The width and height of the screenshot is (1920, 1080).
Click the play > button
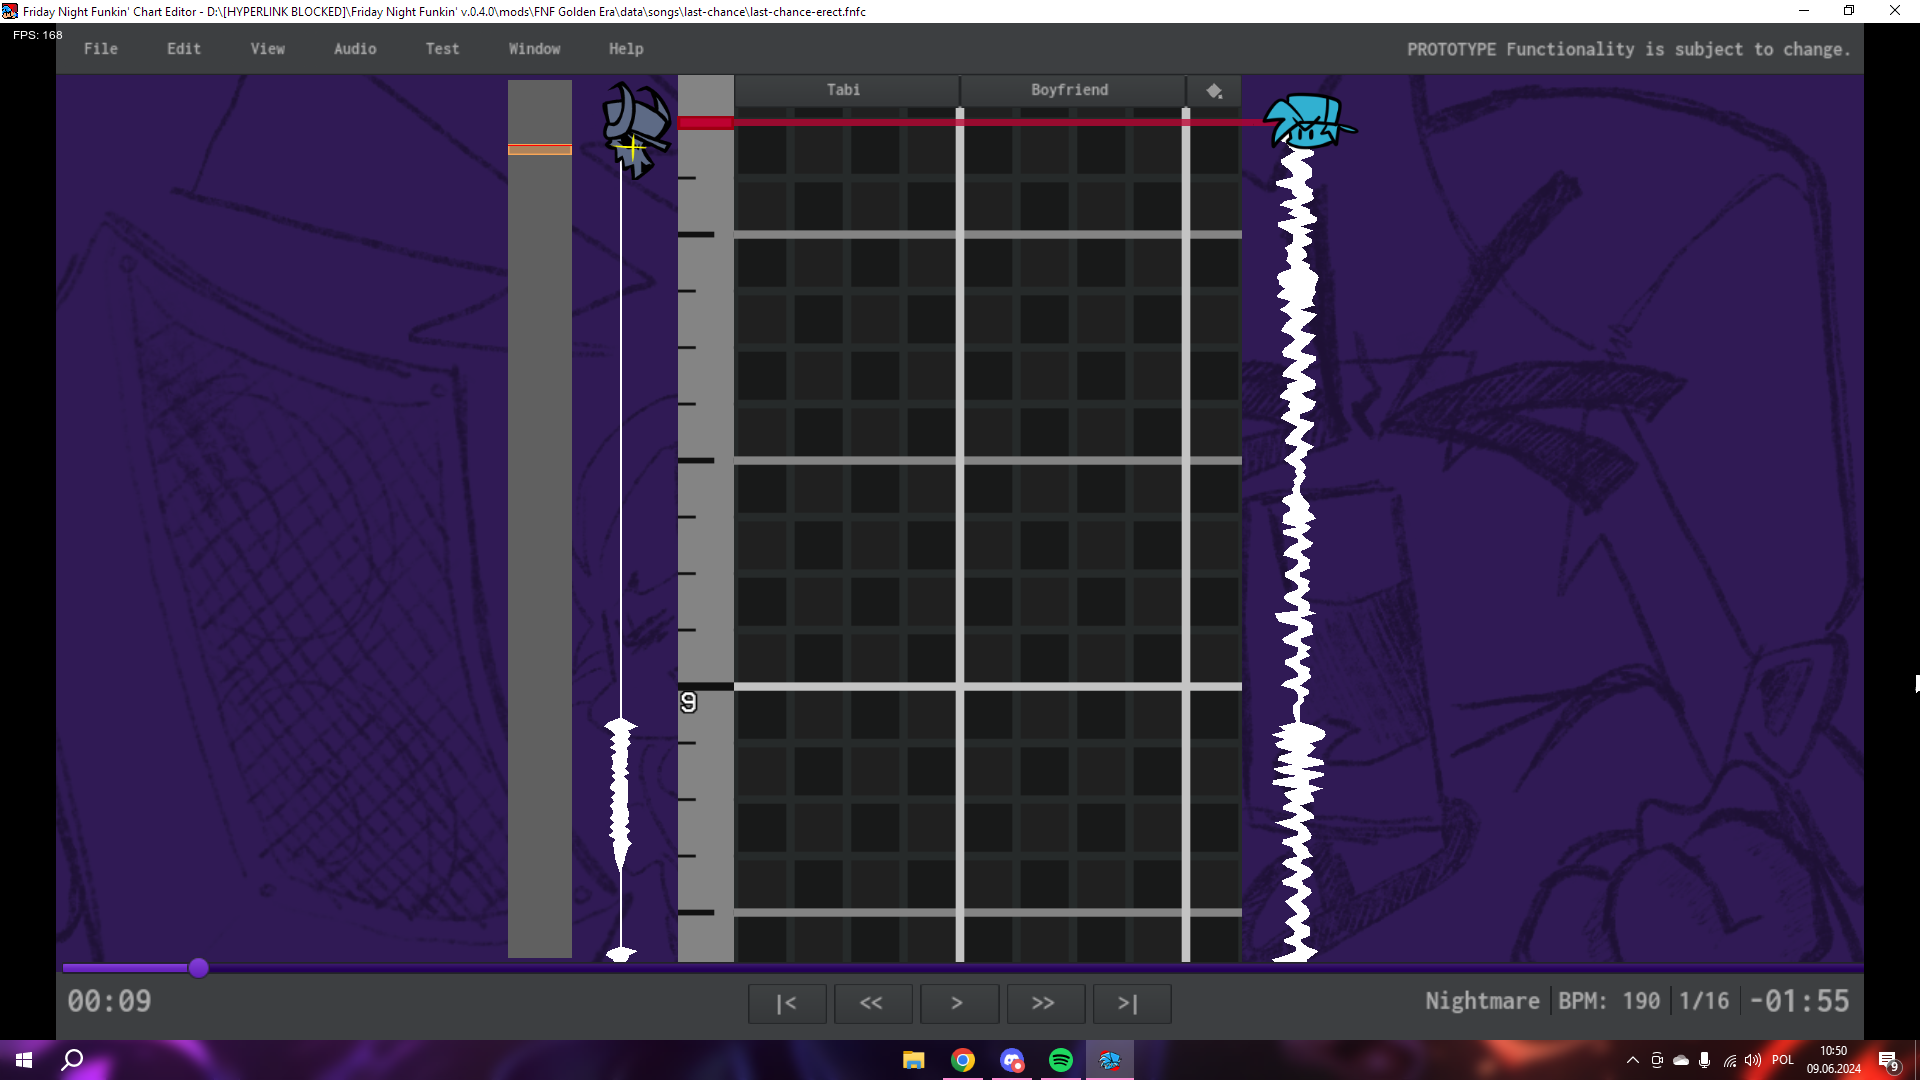click(x=959, y=1003)
